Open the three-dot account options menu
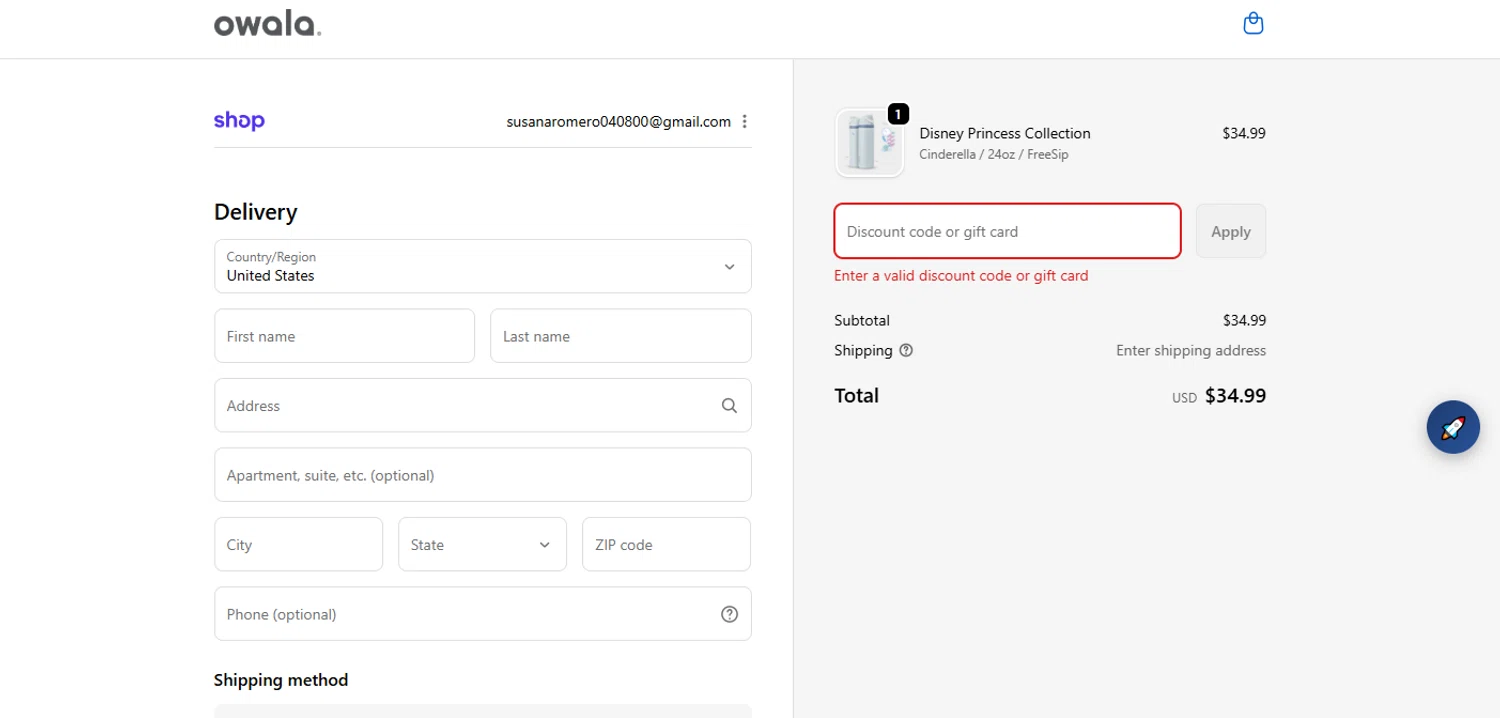1500x718 pixels. click(x=744, y=122)
